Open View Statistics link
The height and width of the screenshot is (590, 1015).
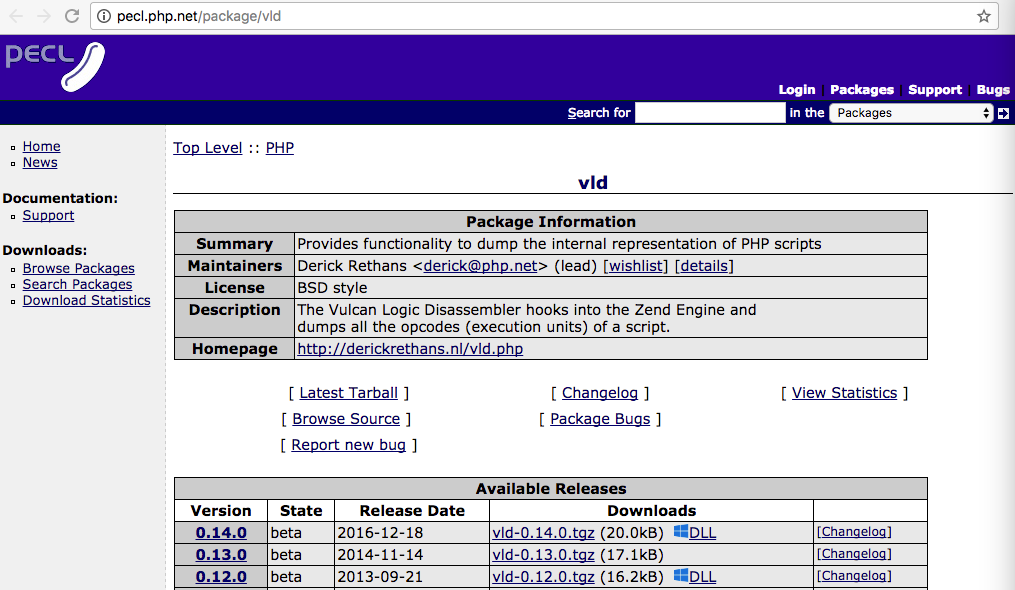click(845, 393)
